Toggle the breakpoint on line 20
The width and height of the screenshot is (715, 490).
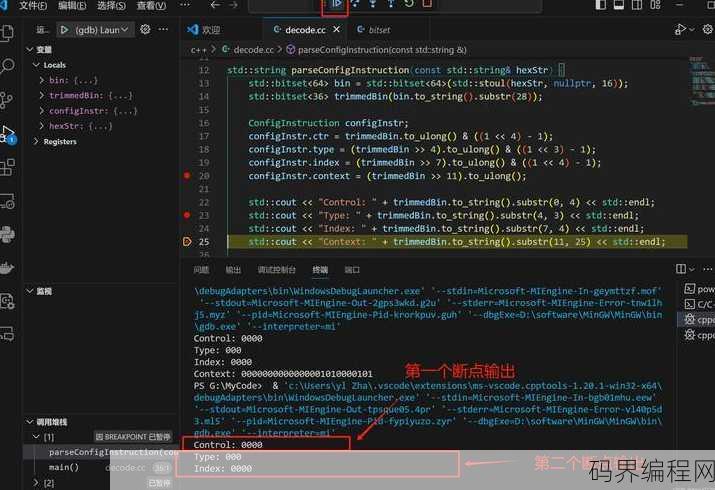click(x=187, y=175)
